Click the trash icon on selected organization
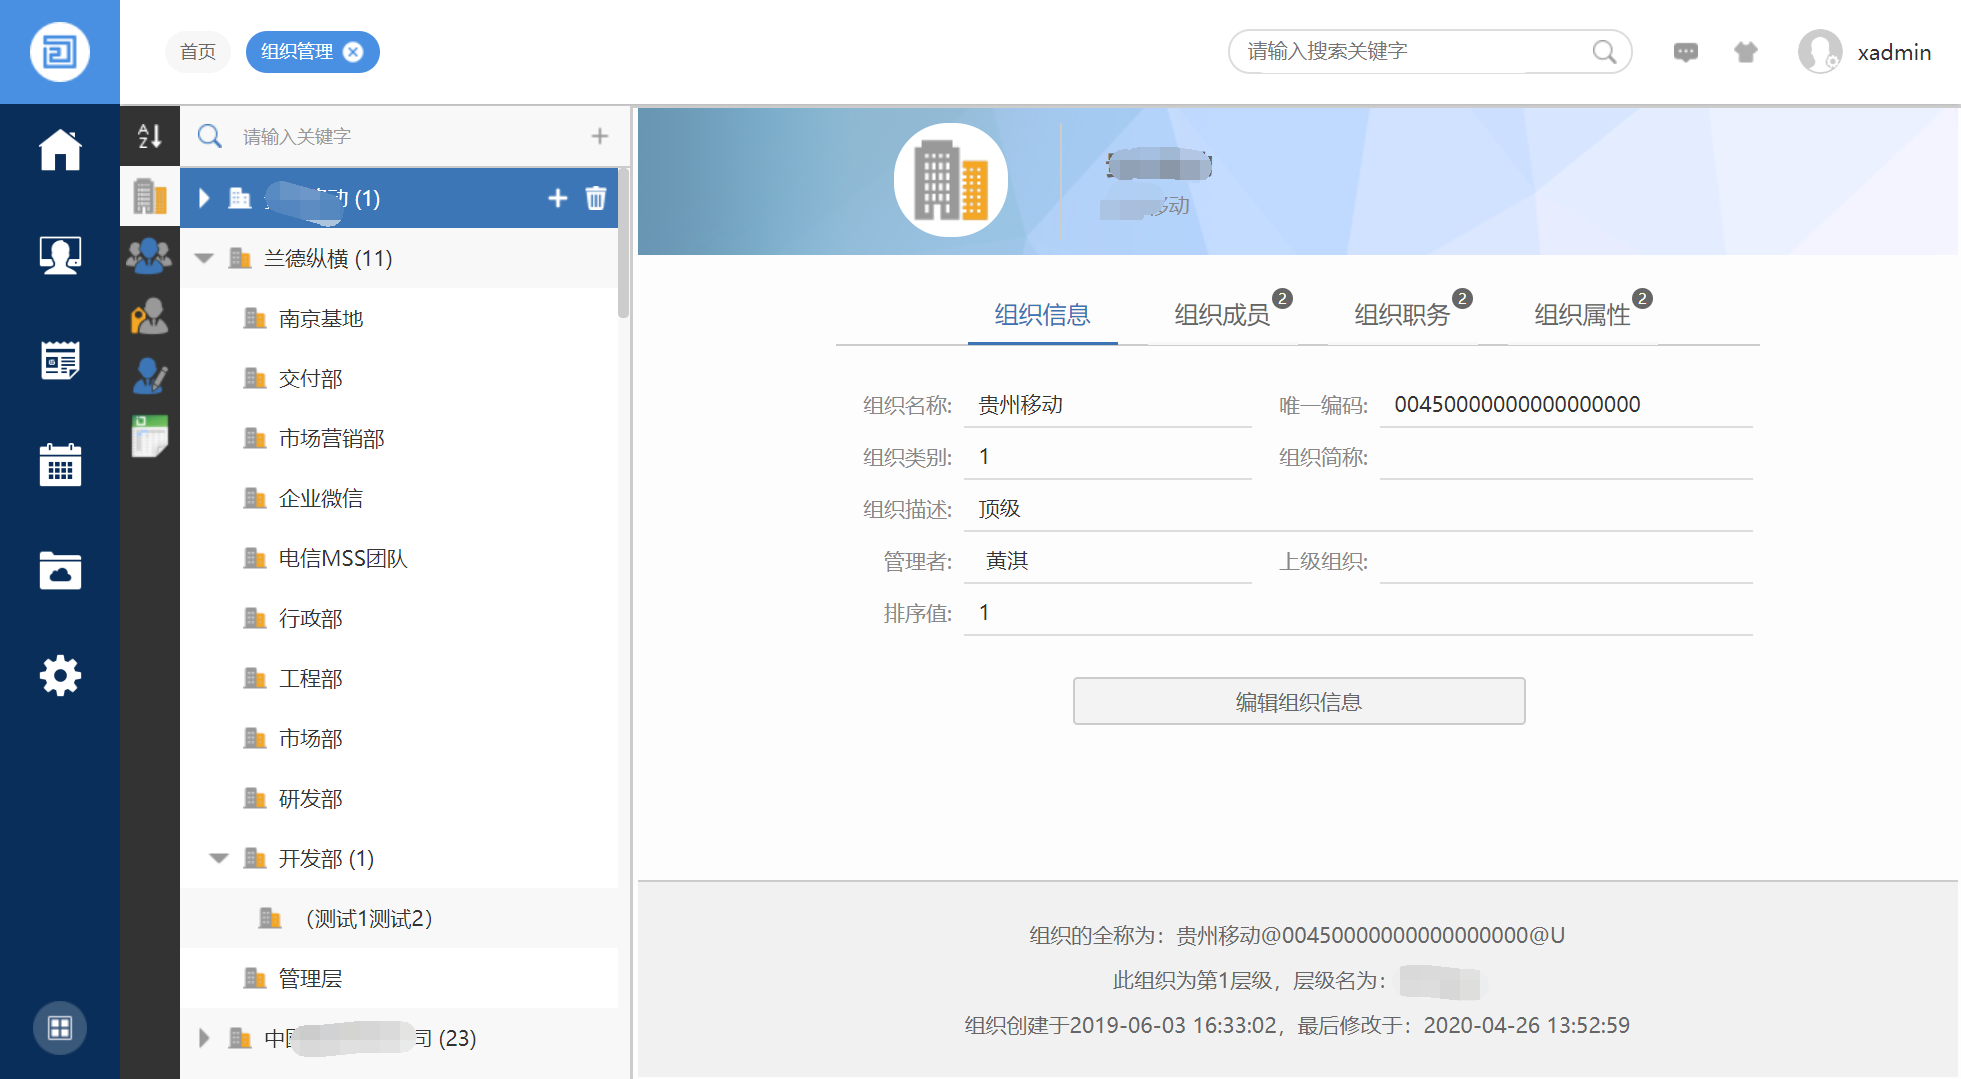The width and height of the screenshot is (1961, 1079). click(x=596, y=198)
